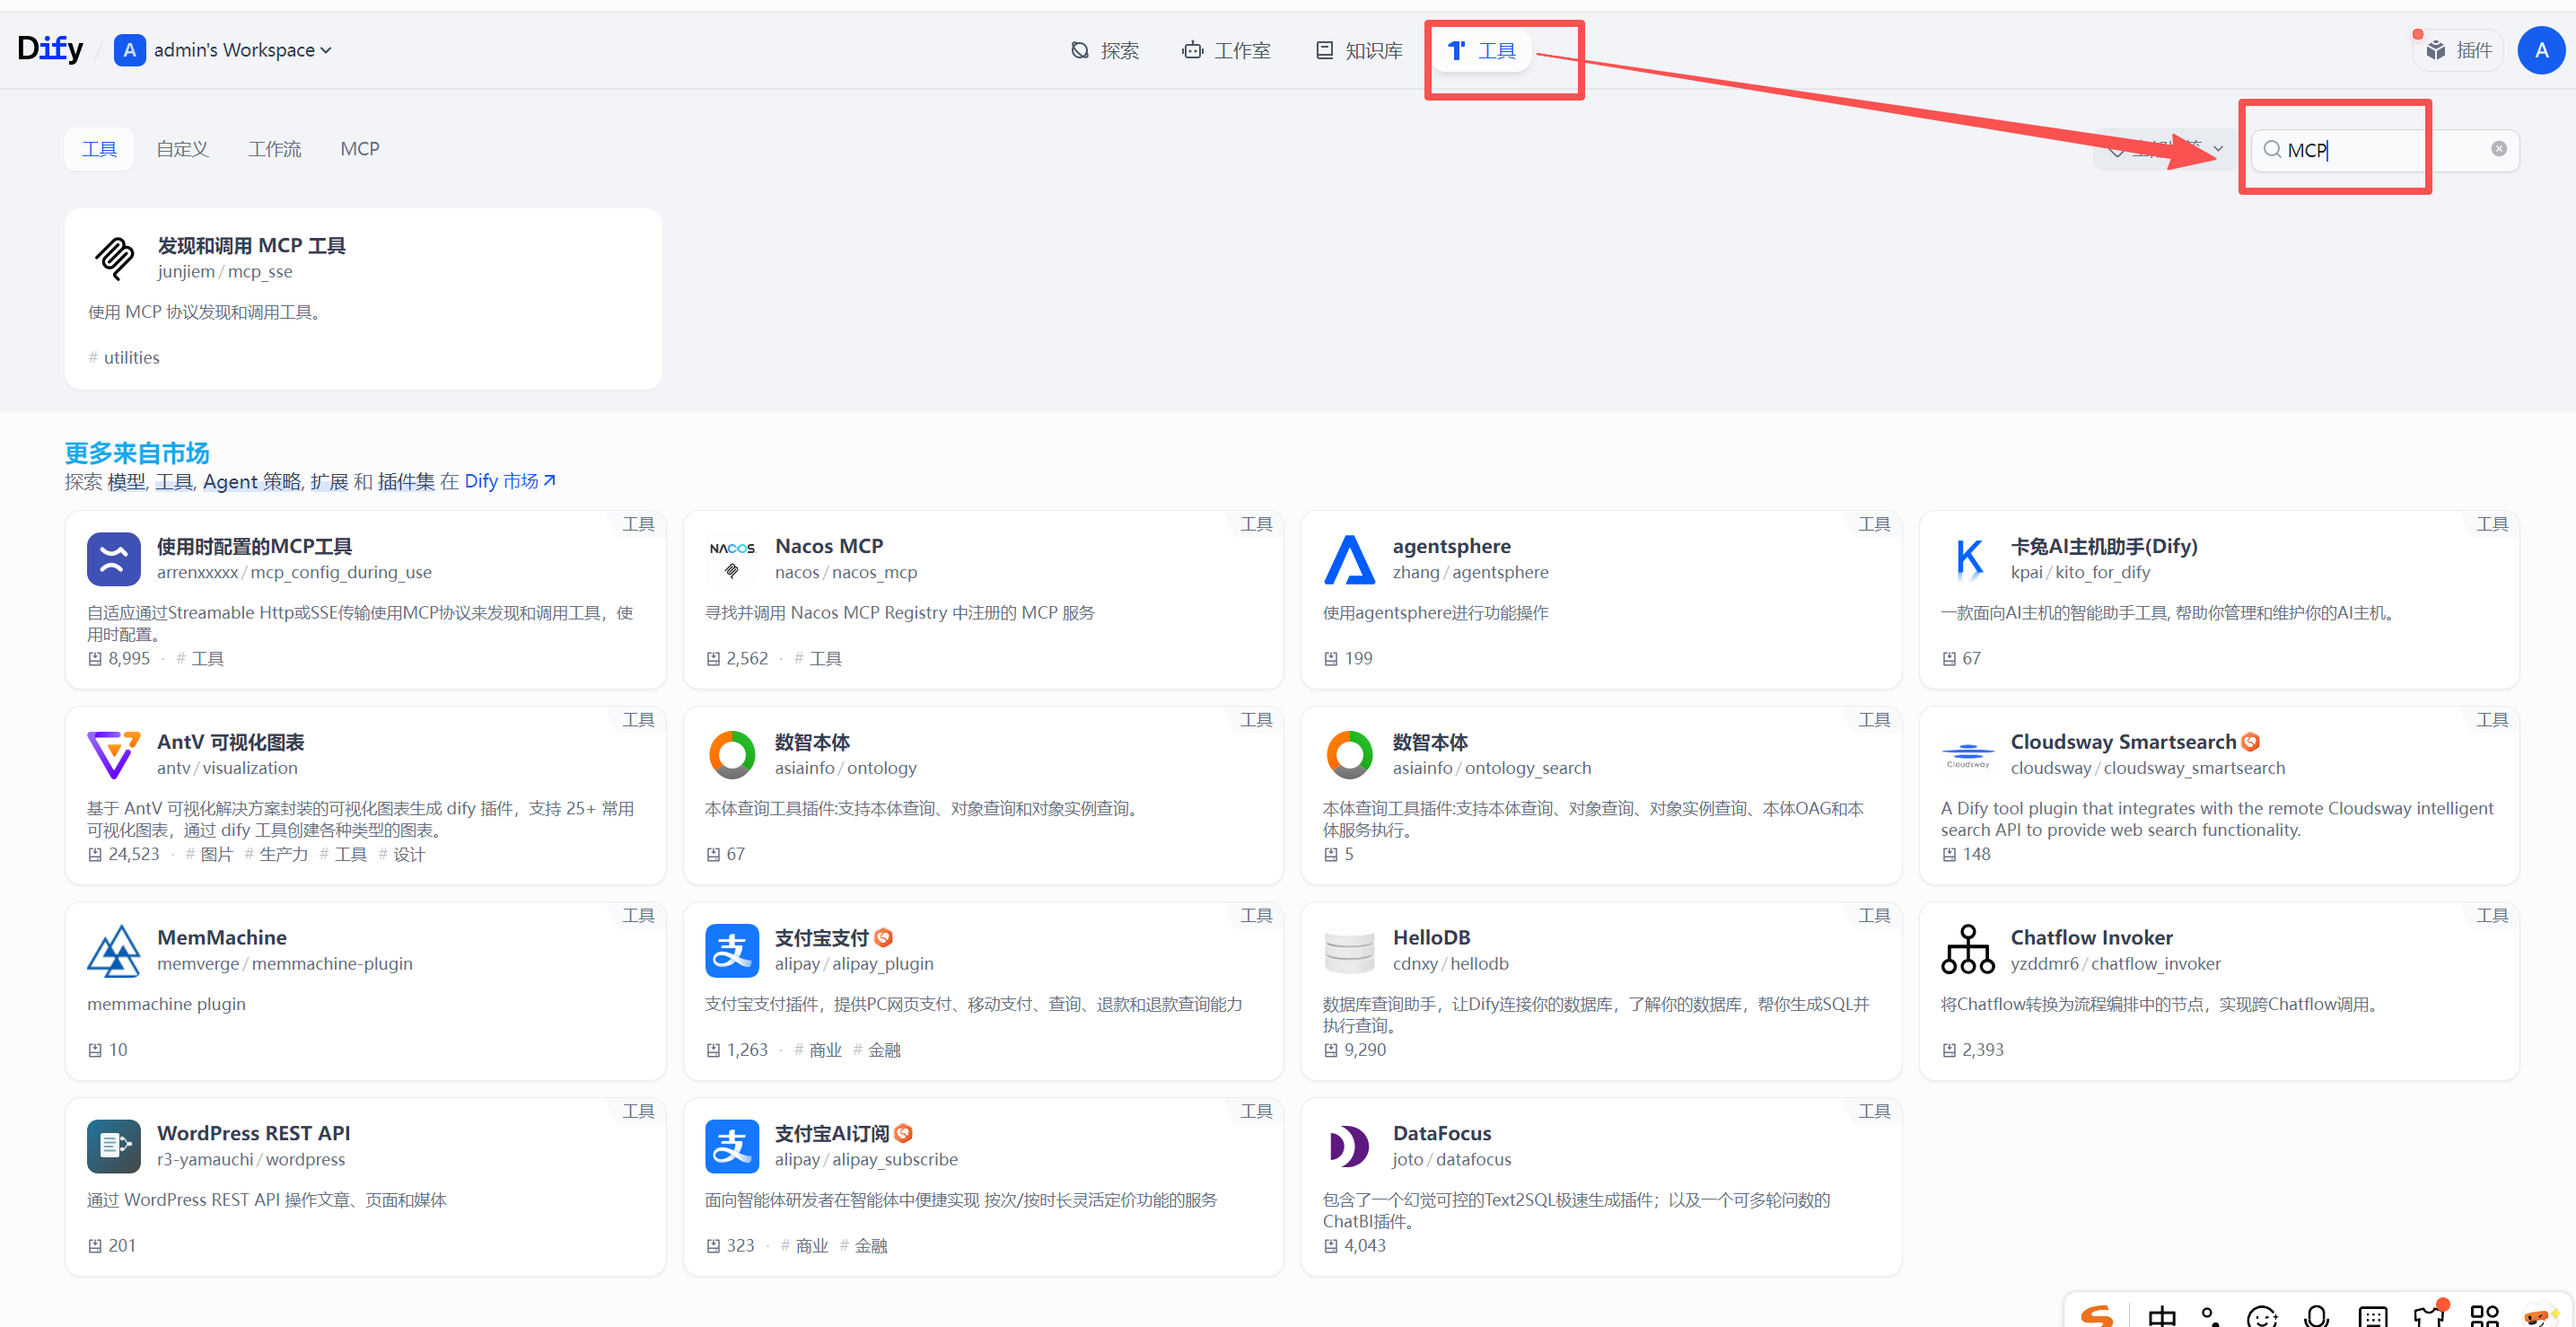The height and width of the screenshot is (1327, 2576).
Task: Click the Nacos MCP plugin logo
Action: [732, 559]
